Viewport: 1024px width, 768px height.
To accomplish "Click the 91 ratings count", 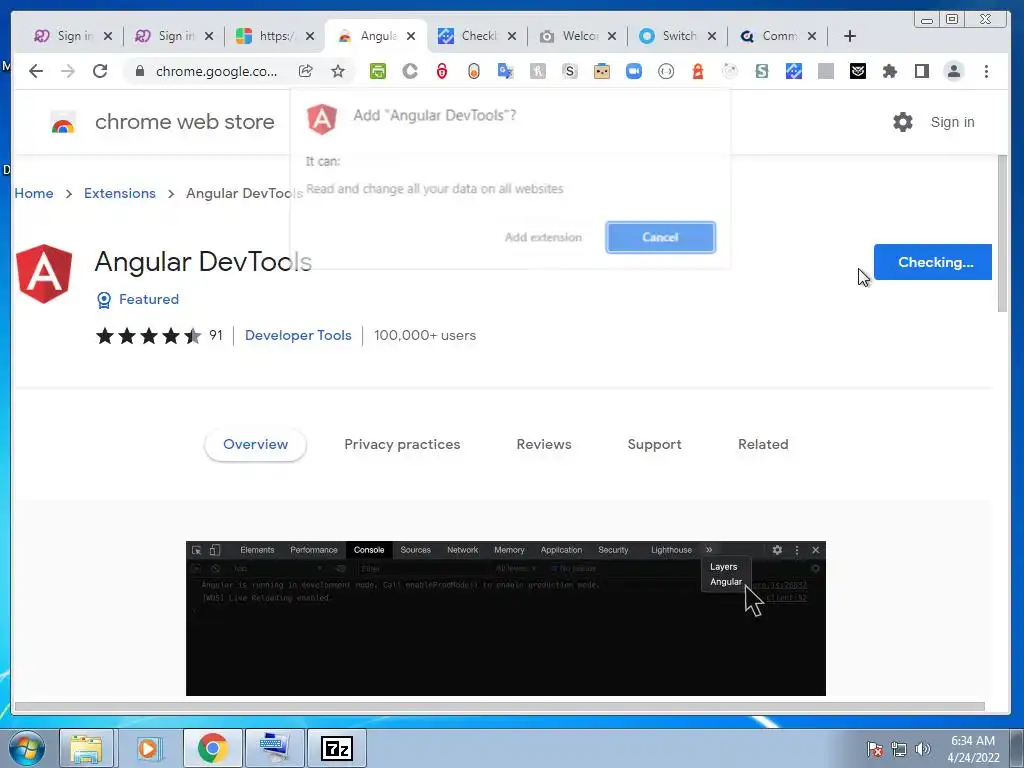I will click(216, 336).
